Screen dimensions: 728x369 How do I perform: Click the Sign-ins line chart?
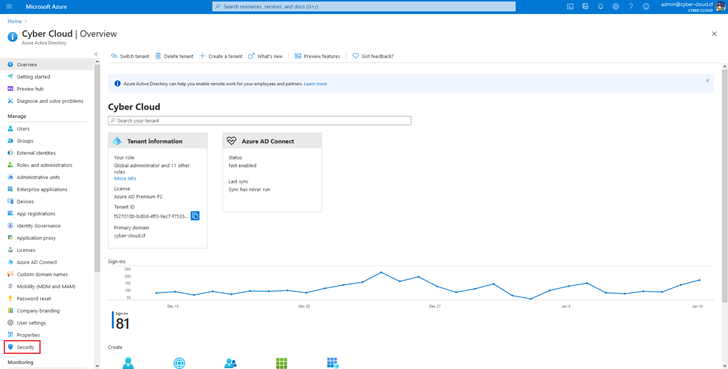click(x=411, y=283)
